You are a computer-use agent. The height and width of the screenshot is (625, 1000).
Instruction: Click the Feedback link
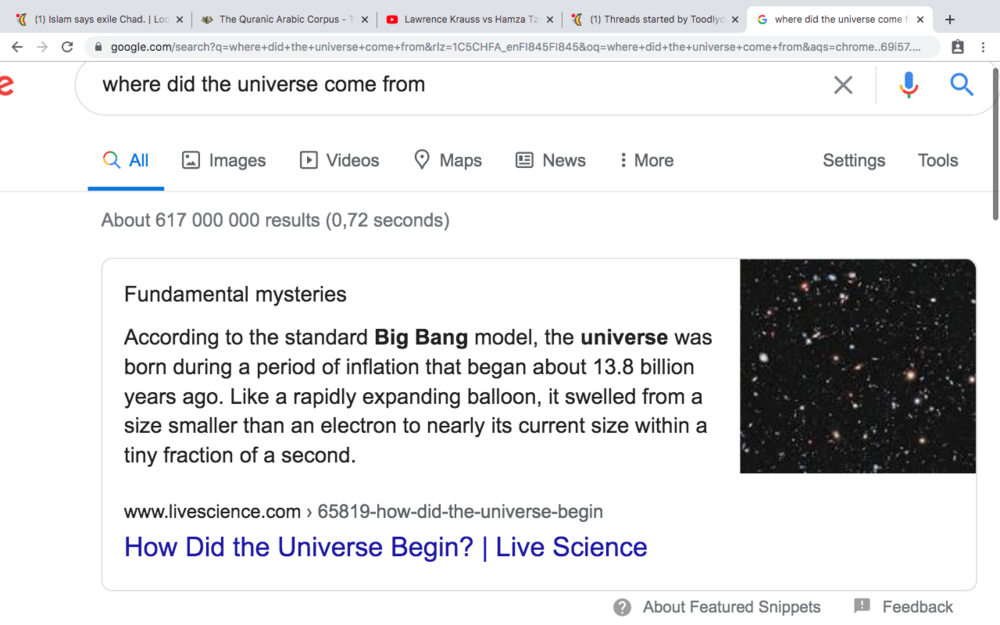pyautogui.click(x=917, y=607)
